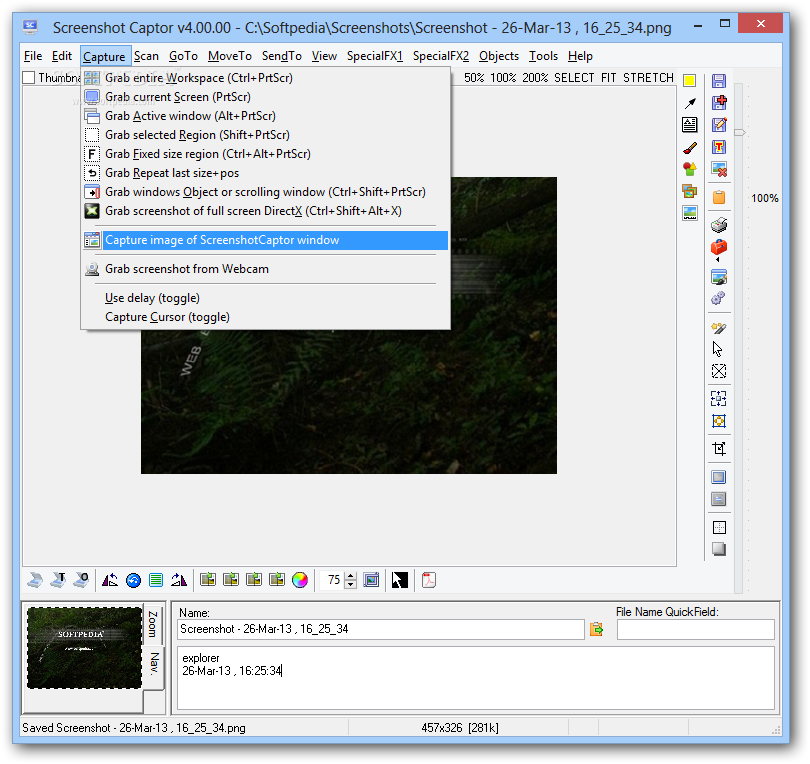Open the SendTo menu
Viewport: 810px width, 764px height.
[x=282, y=56]
